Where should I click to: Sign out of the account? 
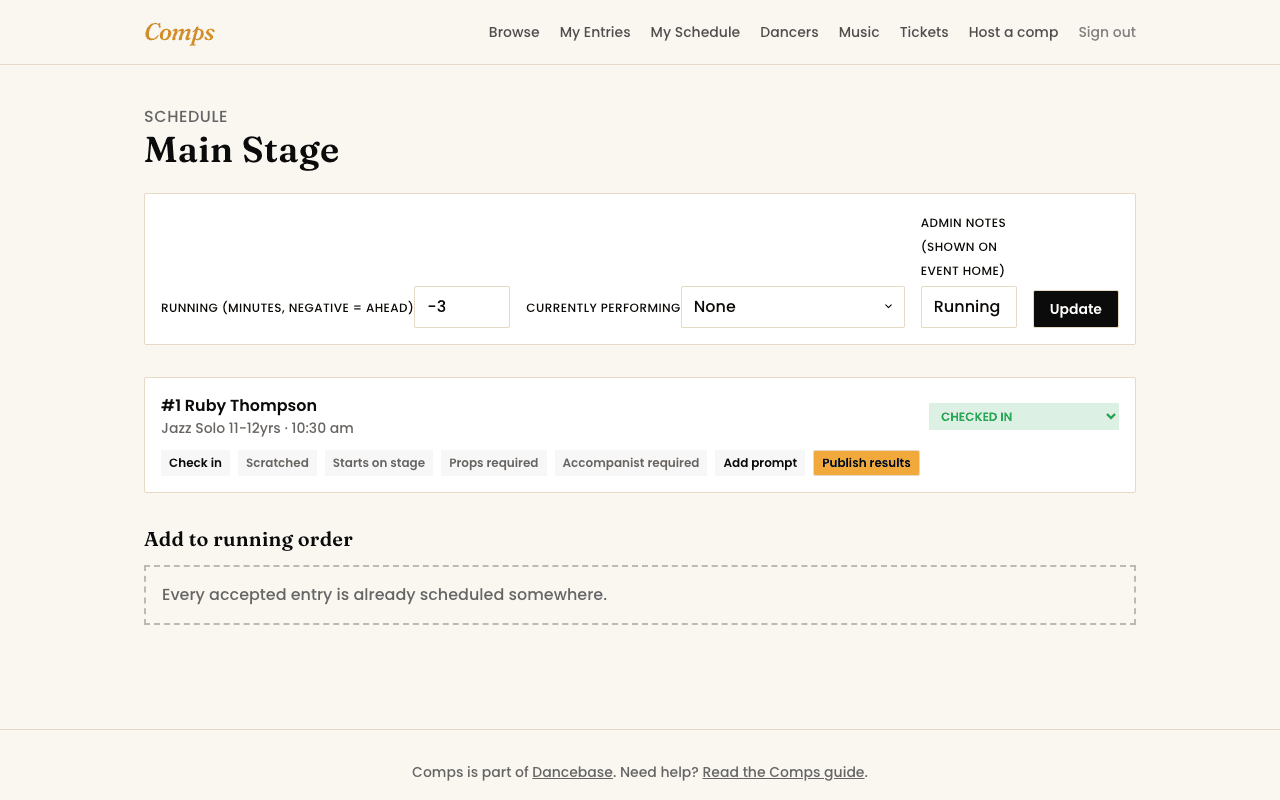click(x=1107, y=32)
